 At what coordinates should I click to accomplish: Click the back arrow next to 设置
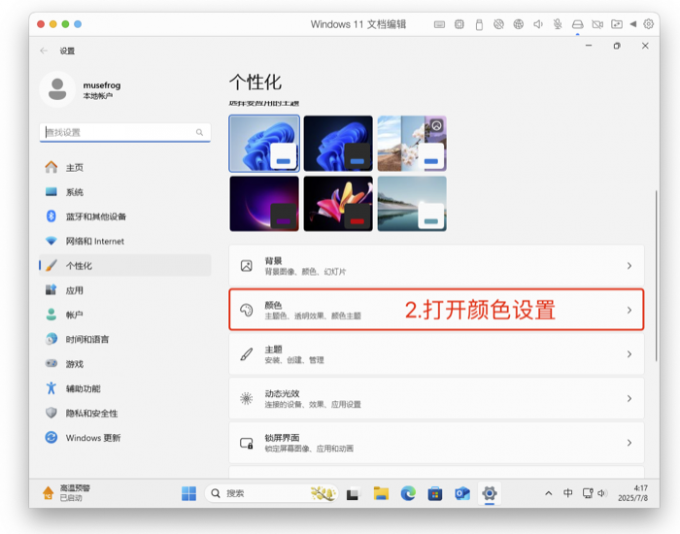pos(44,51)
